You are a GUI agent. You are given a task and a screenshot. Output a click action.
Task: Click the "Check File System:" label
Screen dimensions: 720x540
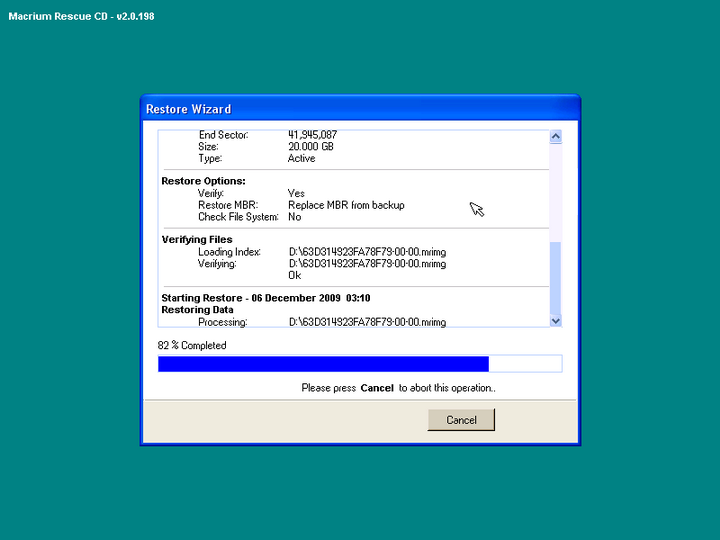(238, 217)
